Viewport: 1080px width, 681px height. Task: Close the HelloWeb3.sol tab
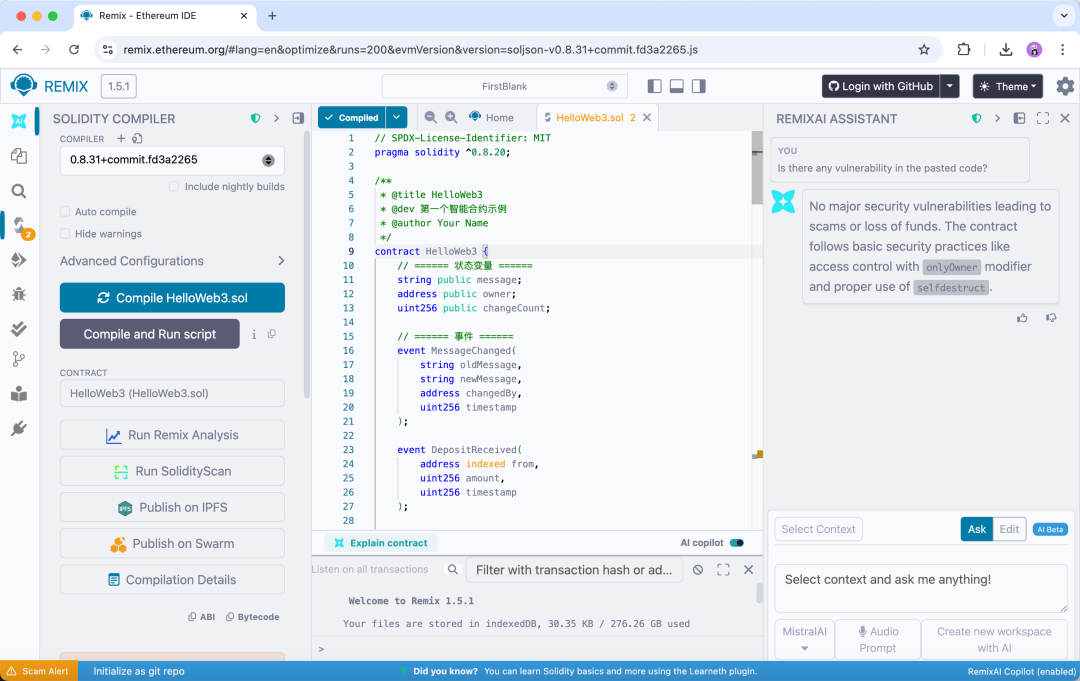pyautogui.click(x=647, y=117)
